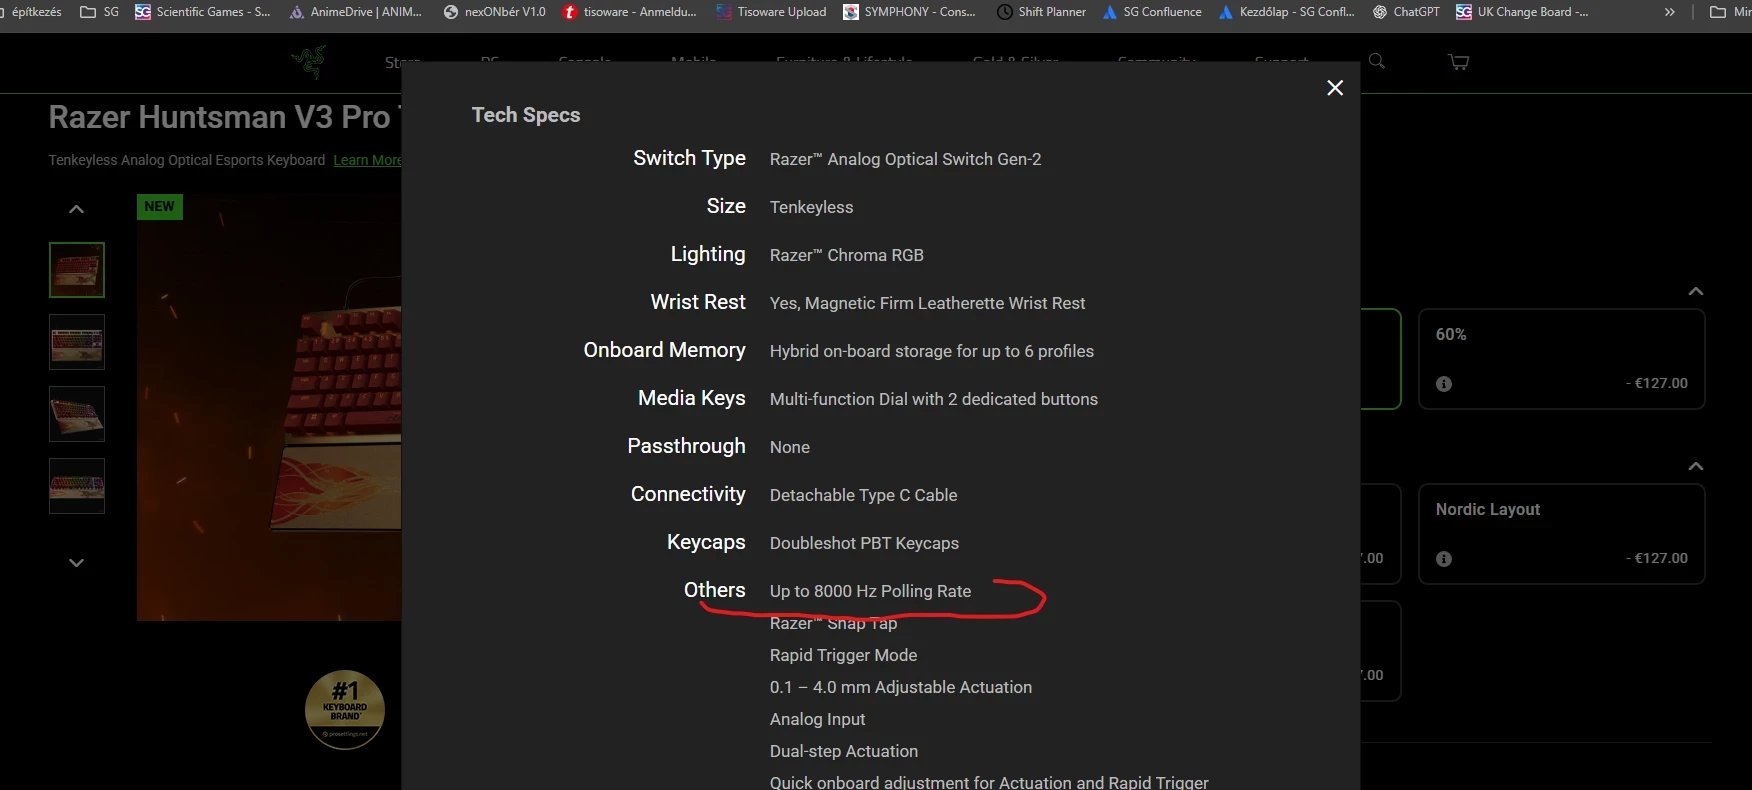Click the Razer Chroma RGB value
The height and width of the screenshot is (790, 1752).
coord(846,255)
